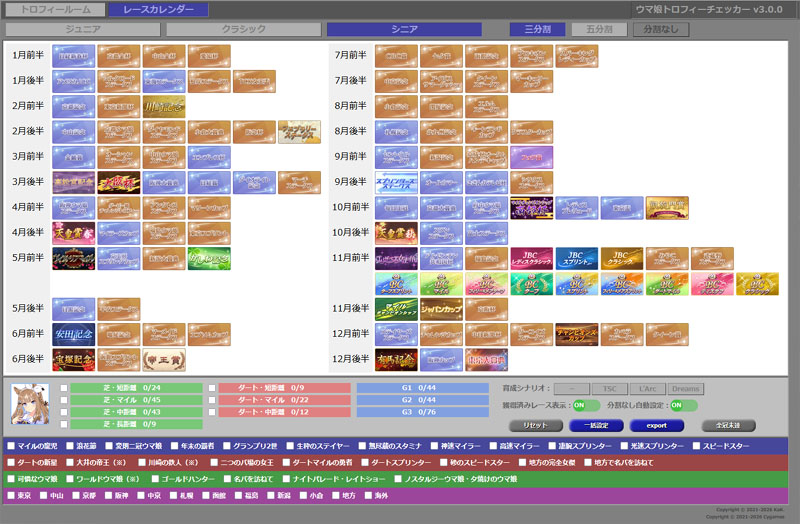Check the 東京 racecourse checkbox

point(11,495)
